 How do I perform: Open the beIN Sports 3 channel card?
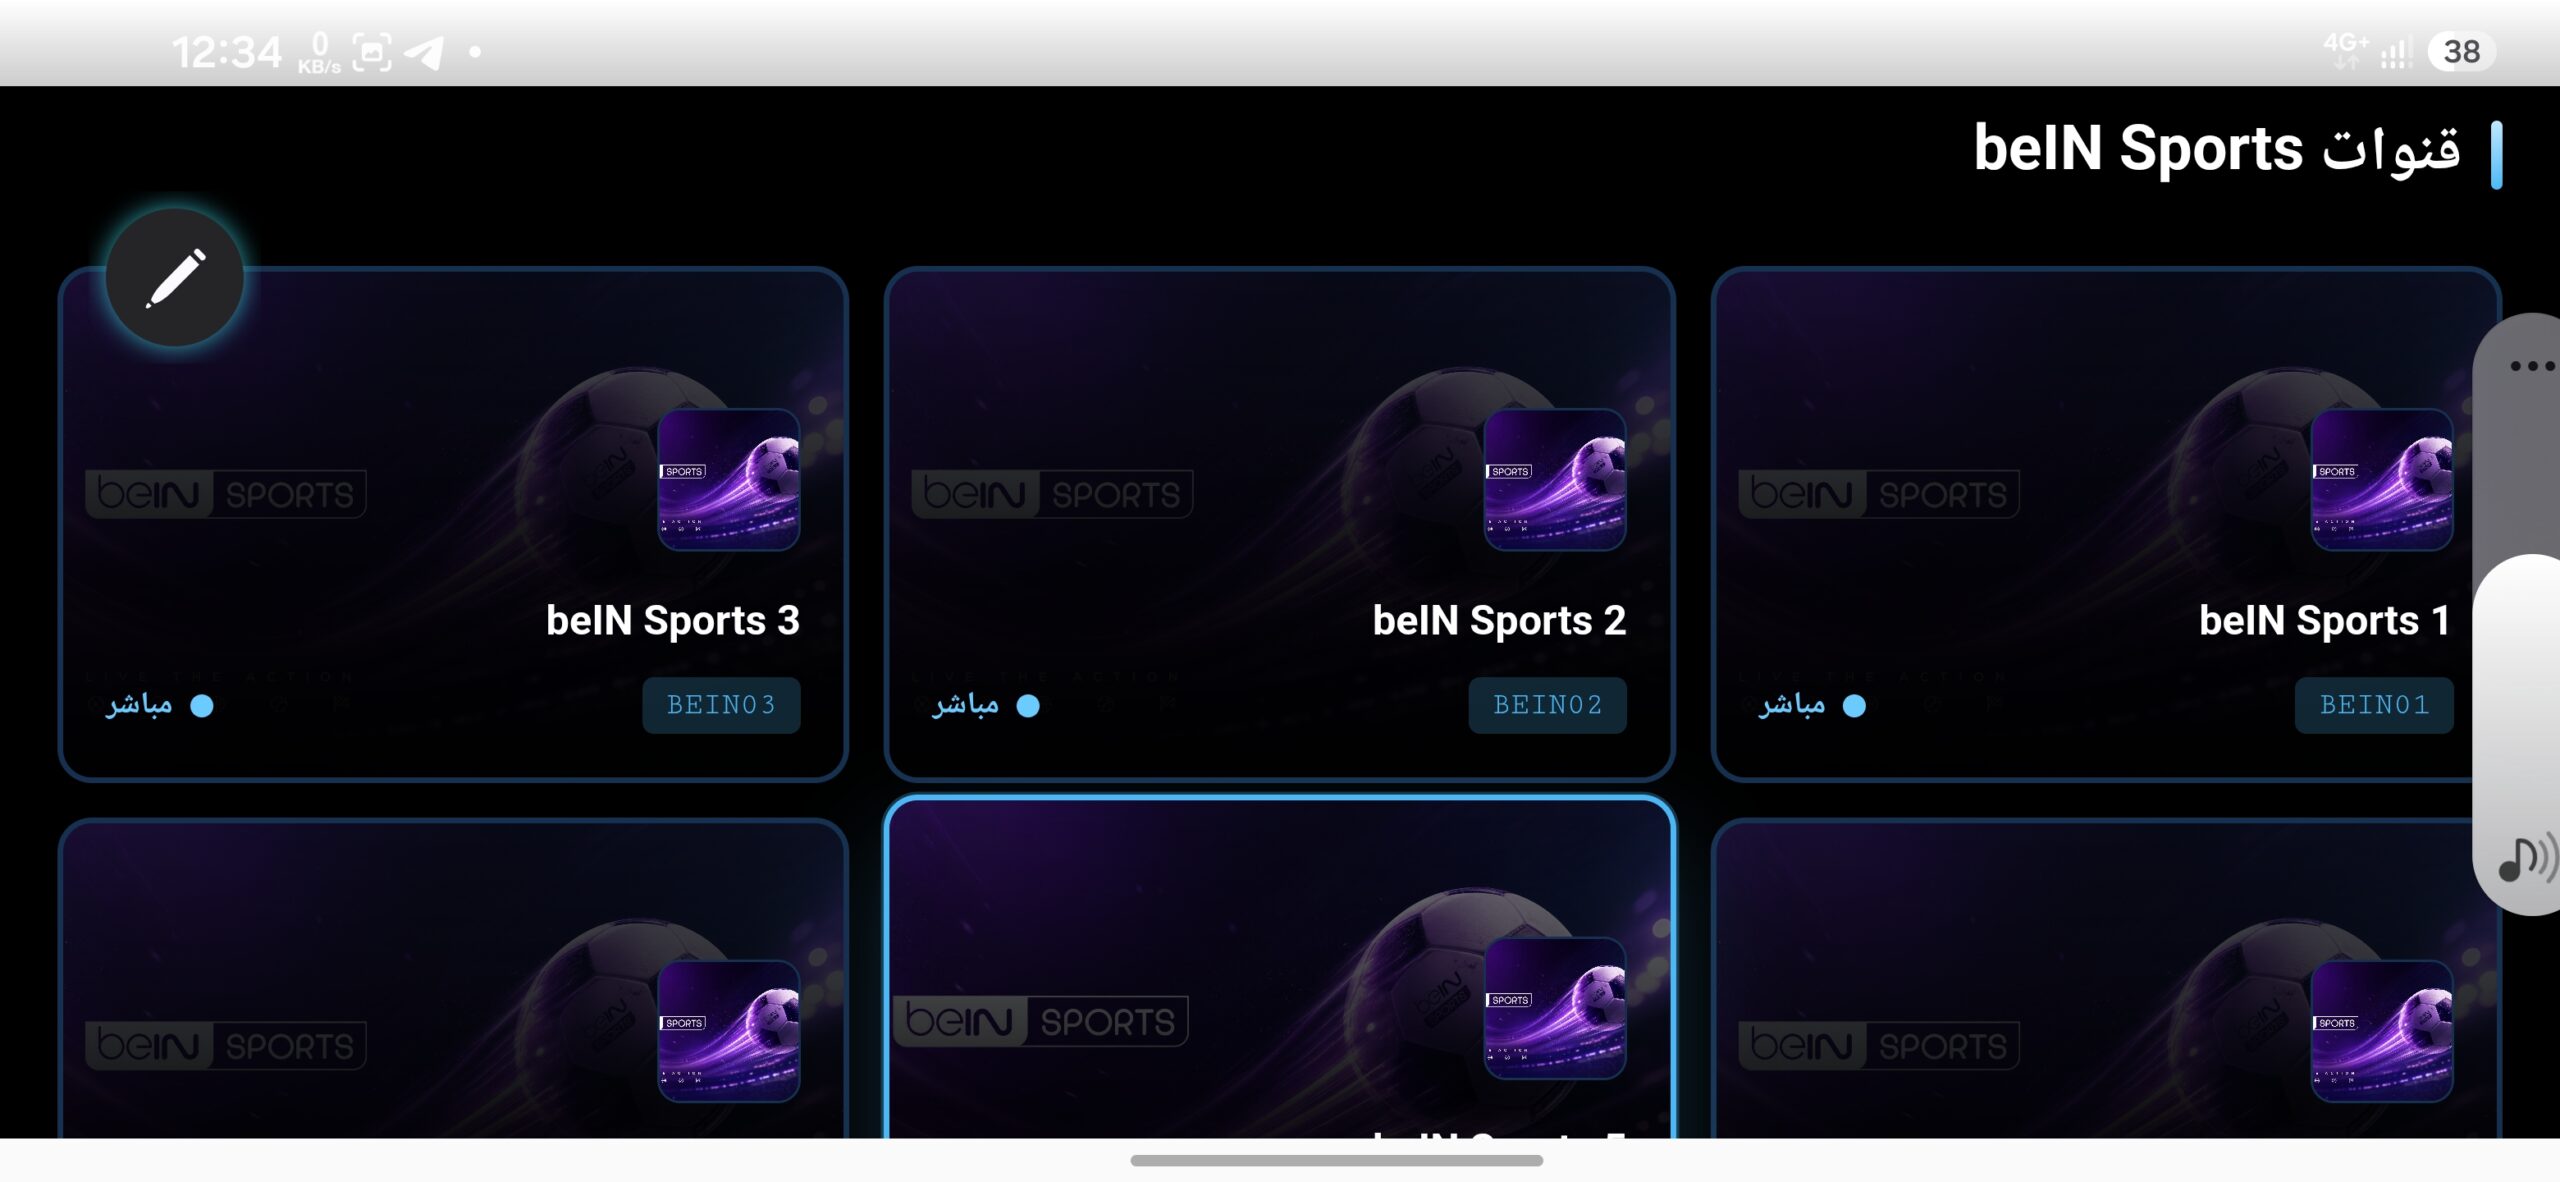pyautogui.click(x=453, y=524)
